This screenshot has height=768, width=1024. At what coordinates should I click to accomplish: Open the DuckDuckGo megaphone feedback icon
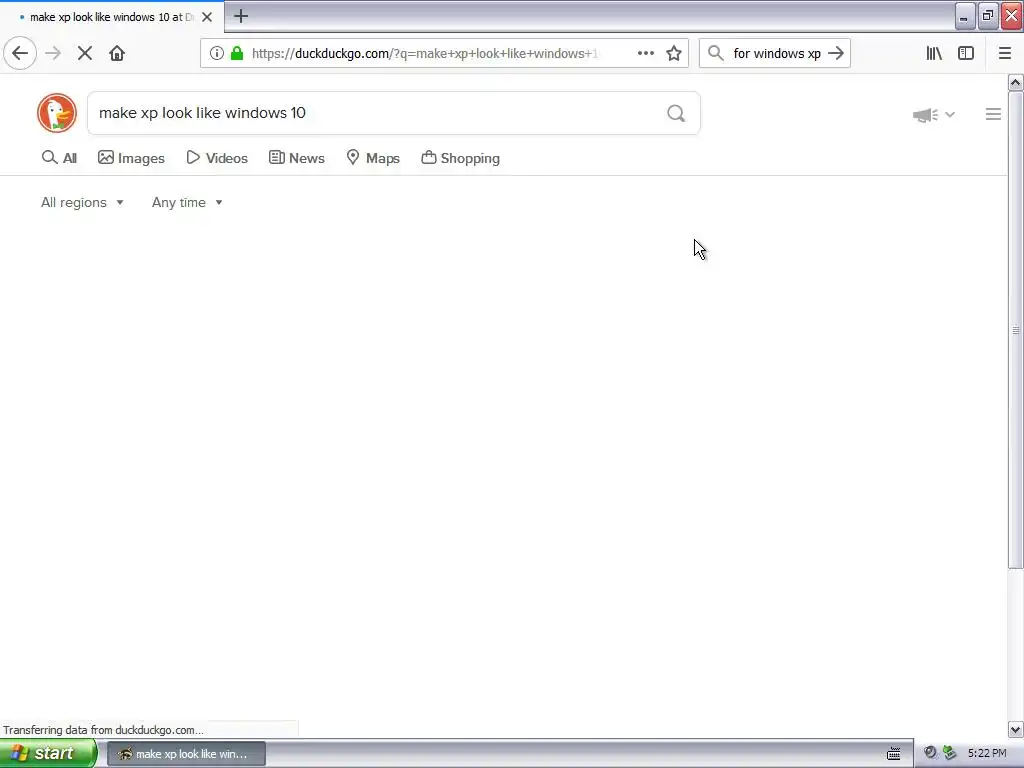pos(925,115)
